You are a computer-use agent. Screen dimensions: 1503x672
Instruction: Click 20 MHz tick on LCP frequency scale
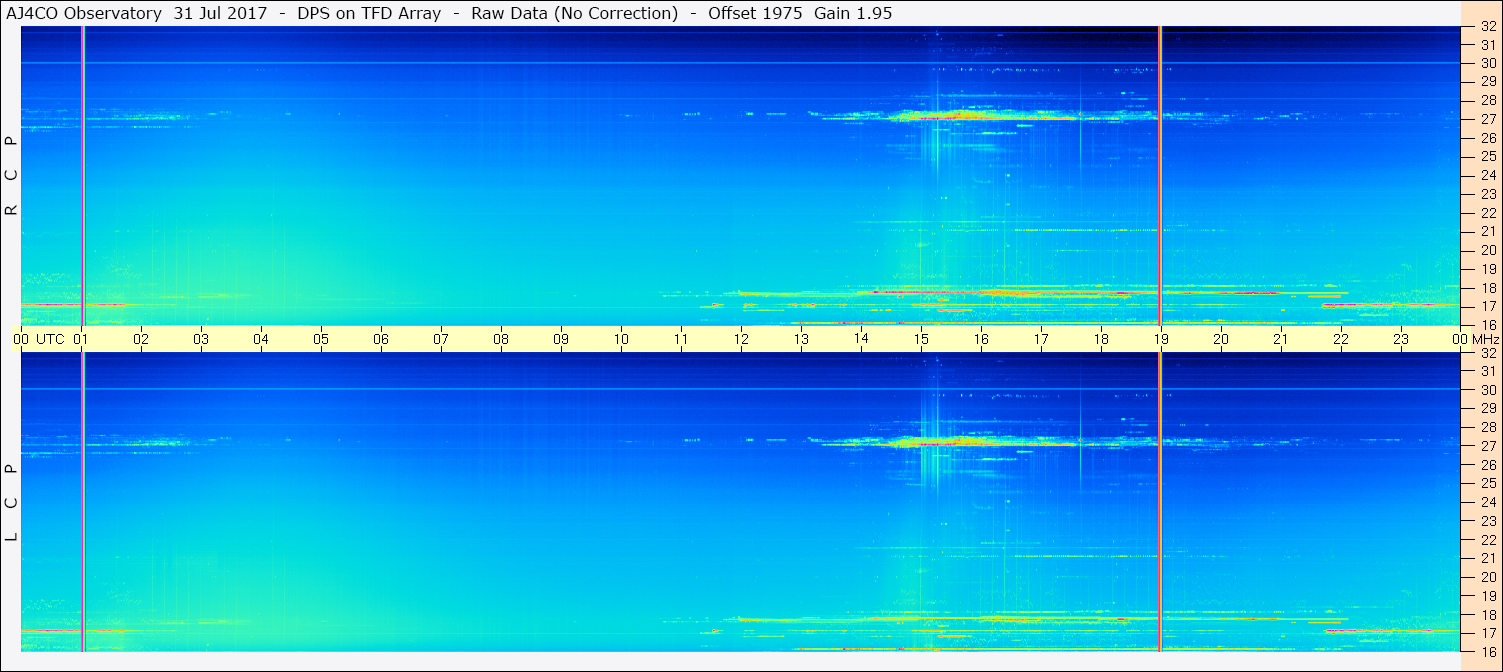point(1488,577)
